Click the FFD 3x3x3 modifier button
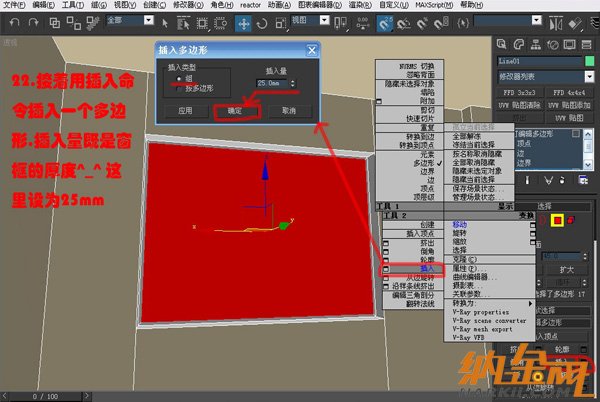Viewport: 600px width, 402px height. 519,93
